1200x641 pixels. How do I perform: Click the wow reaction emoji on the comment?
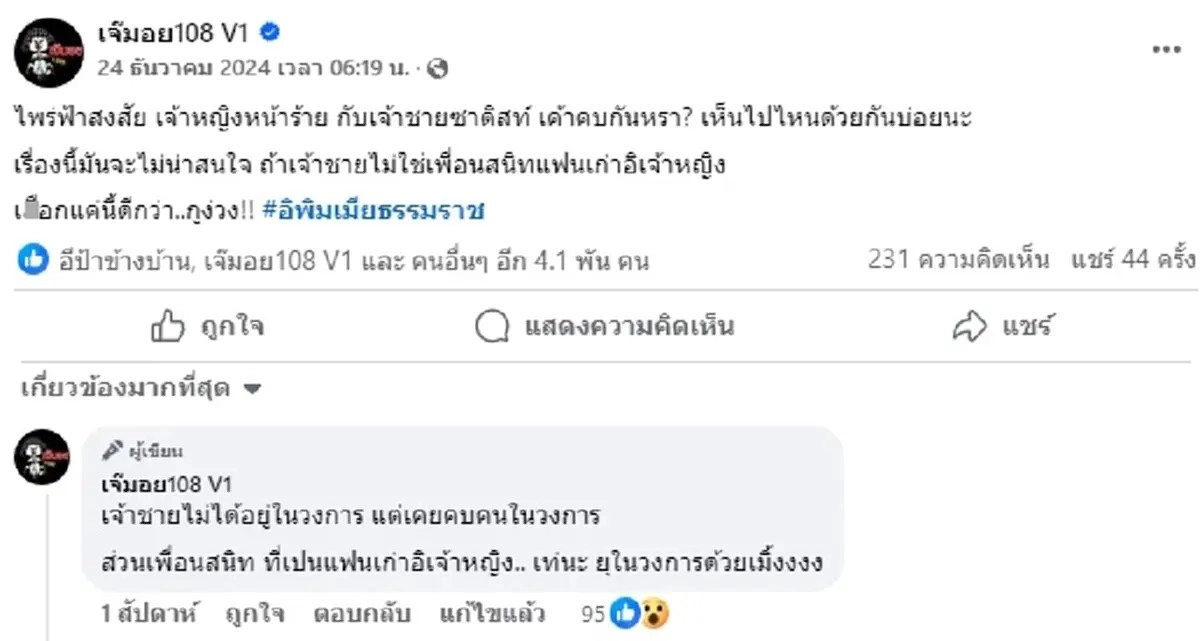coord(656,612)
